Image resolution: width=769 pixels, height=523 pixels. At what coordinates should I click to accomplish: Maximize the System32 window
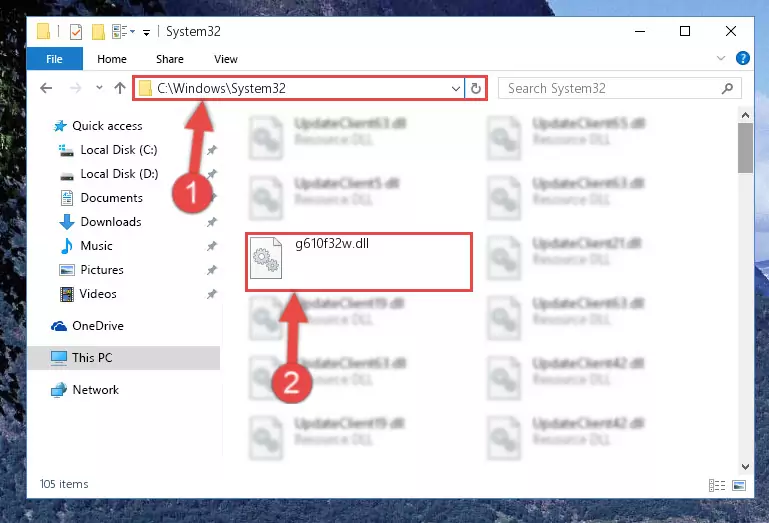pyautogui.click(x=685, y=31)
